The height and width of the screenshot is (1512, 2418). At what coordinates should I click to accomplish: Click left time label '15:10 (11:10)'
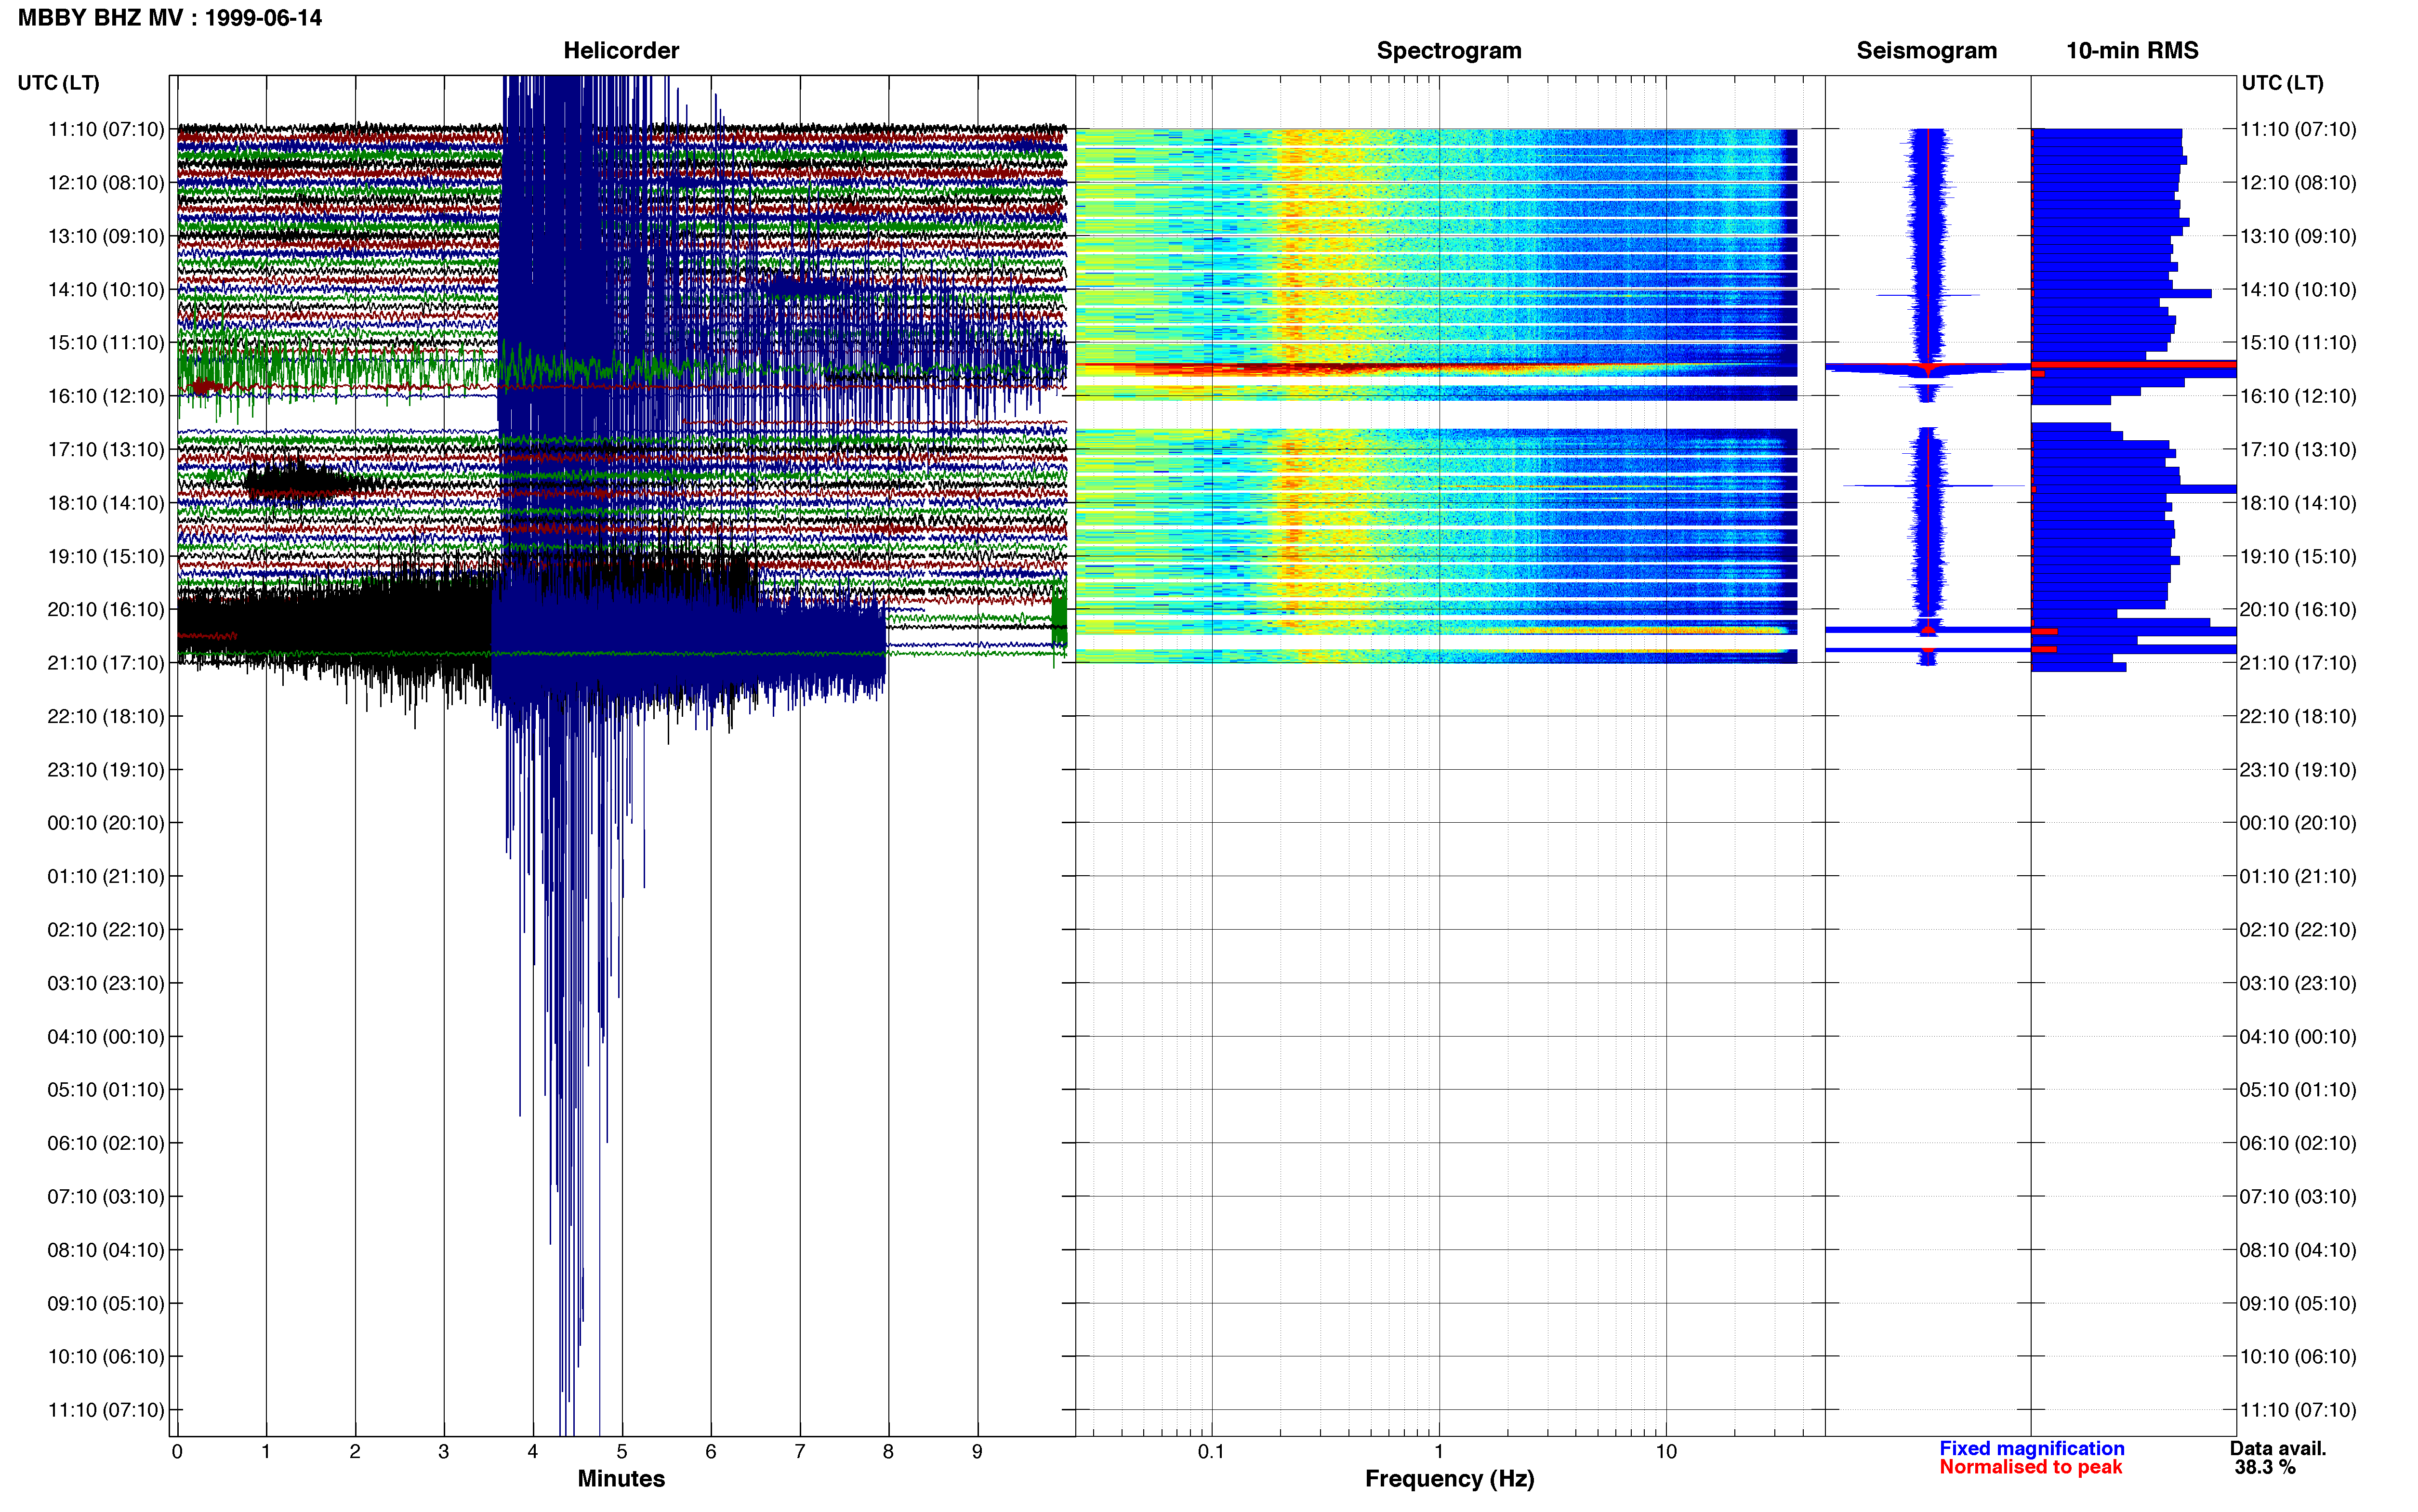106,342
